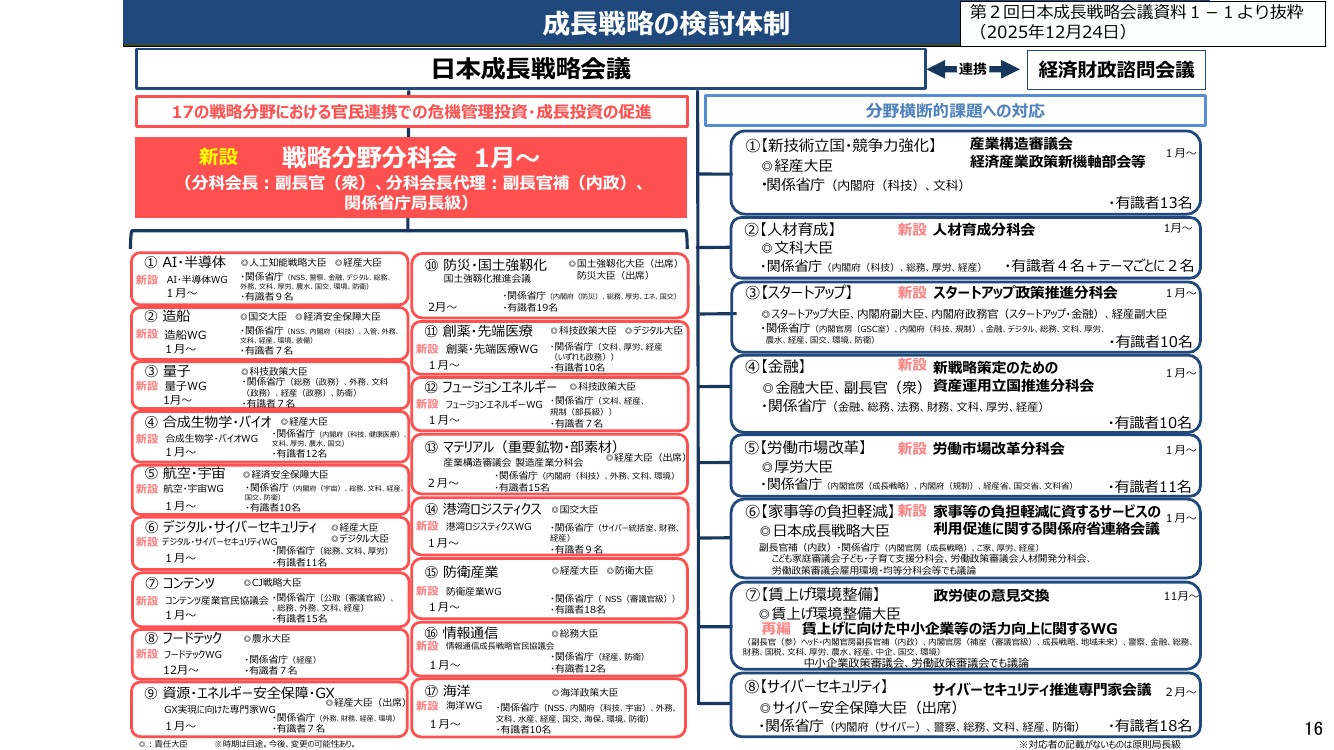Image resolution: width=1334 pixels, height=750 pixels.
Task: Click the "資産運用立国推進分科会" text
Action: (1013, 385)
